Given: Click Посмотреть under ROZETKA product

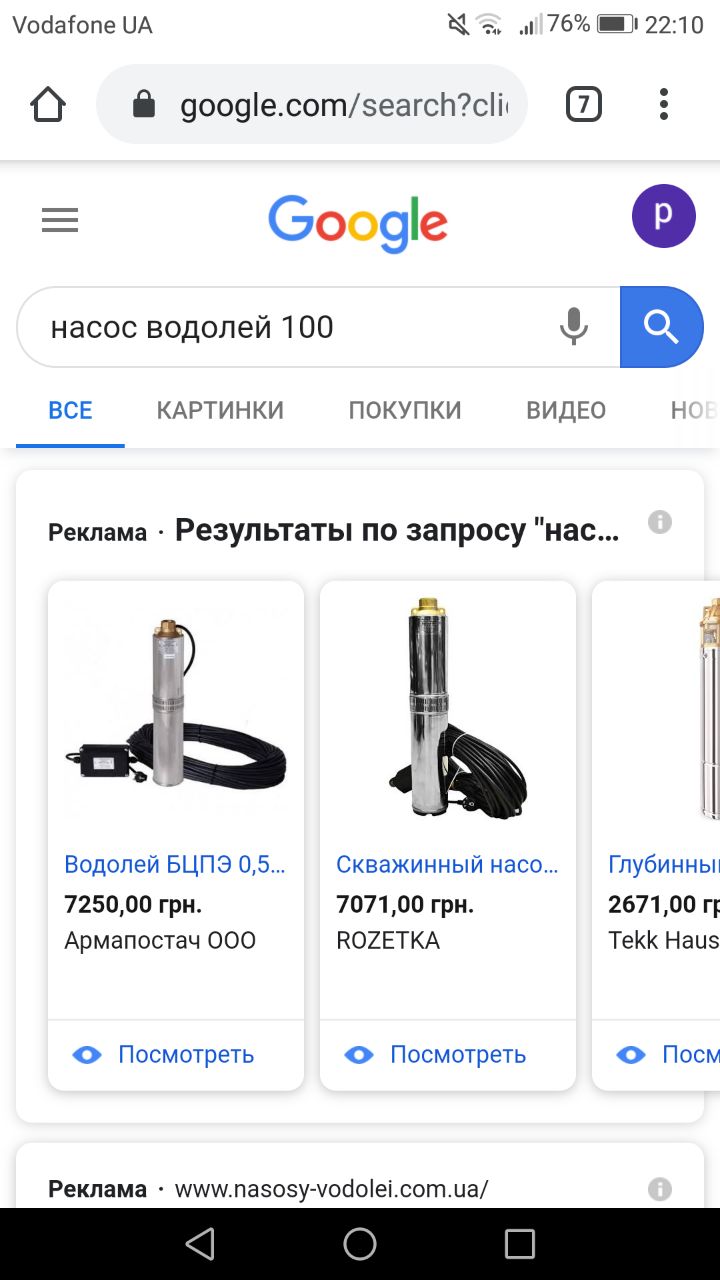Looking at the screenshot, I should click(436, 1054).
